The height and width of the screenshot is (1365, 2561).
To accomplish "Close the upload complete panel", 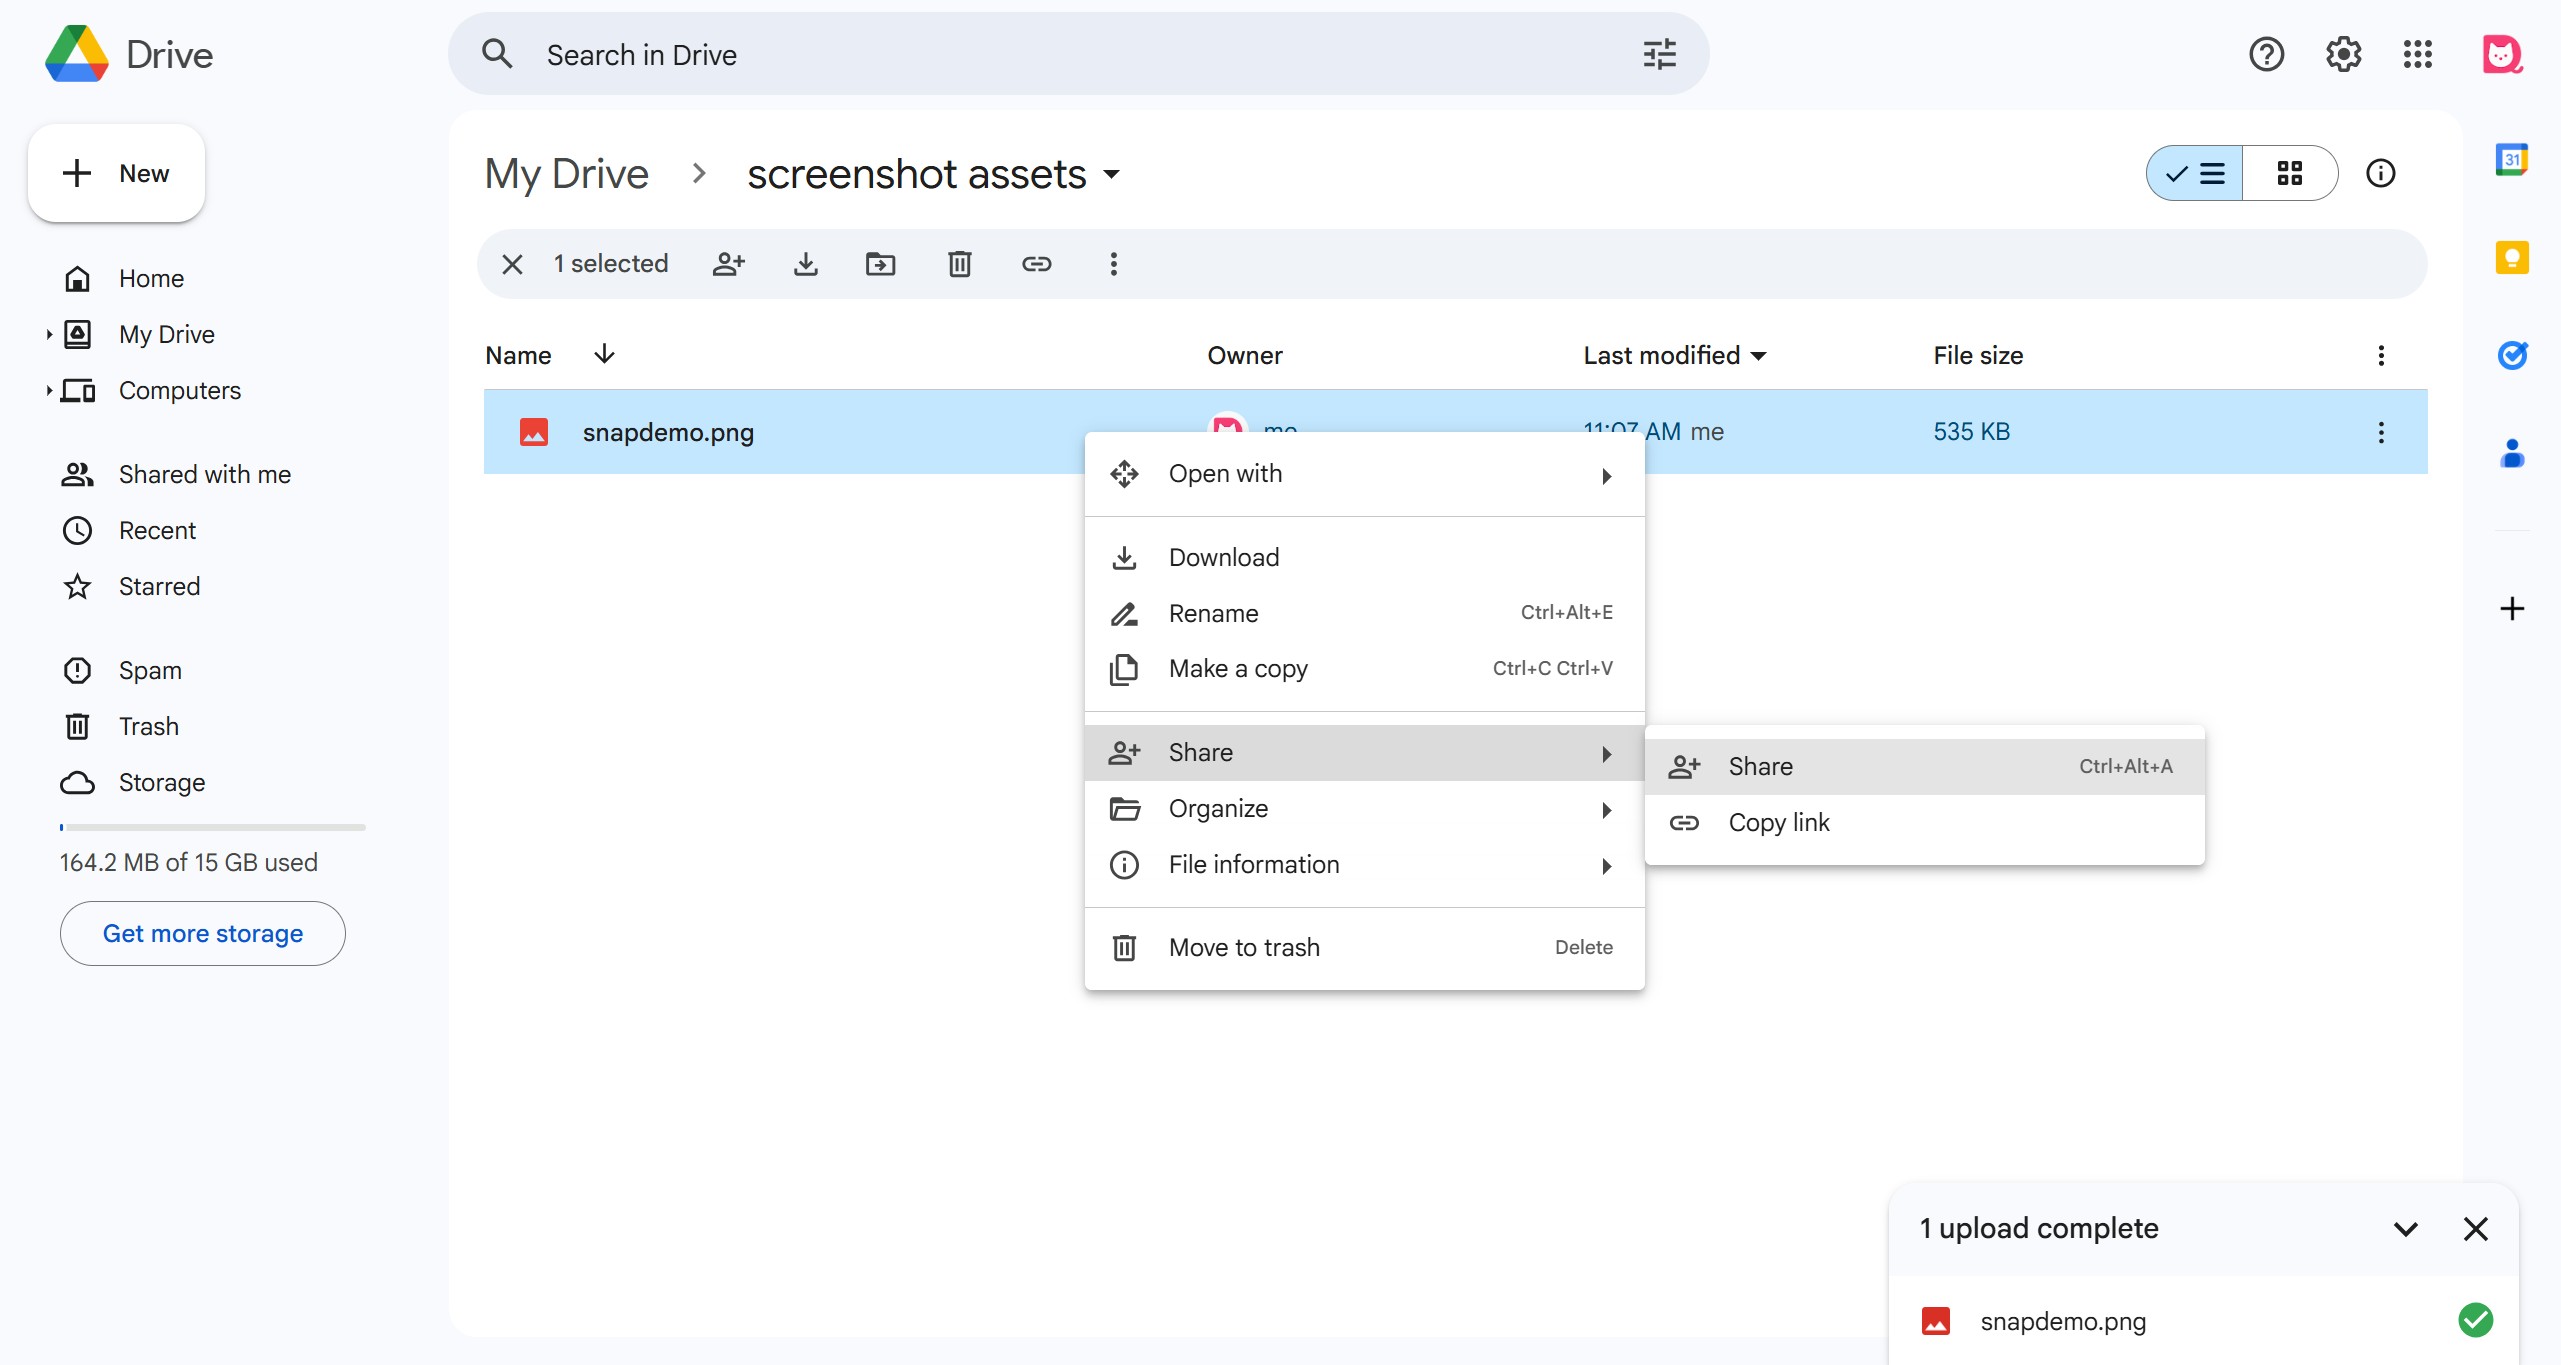I will pos(2475,1228).
